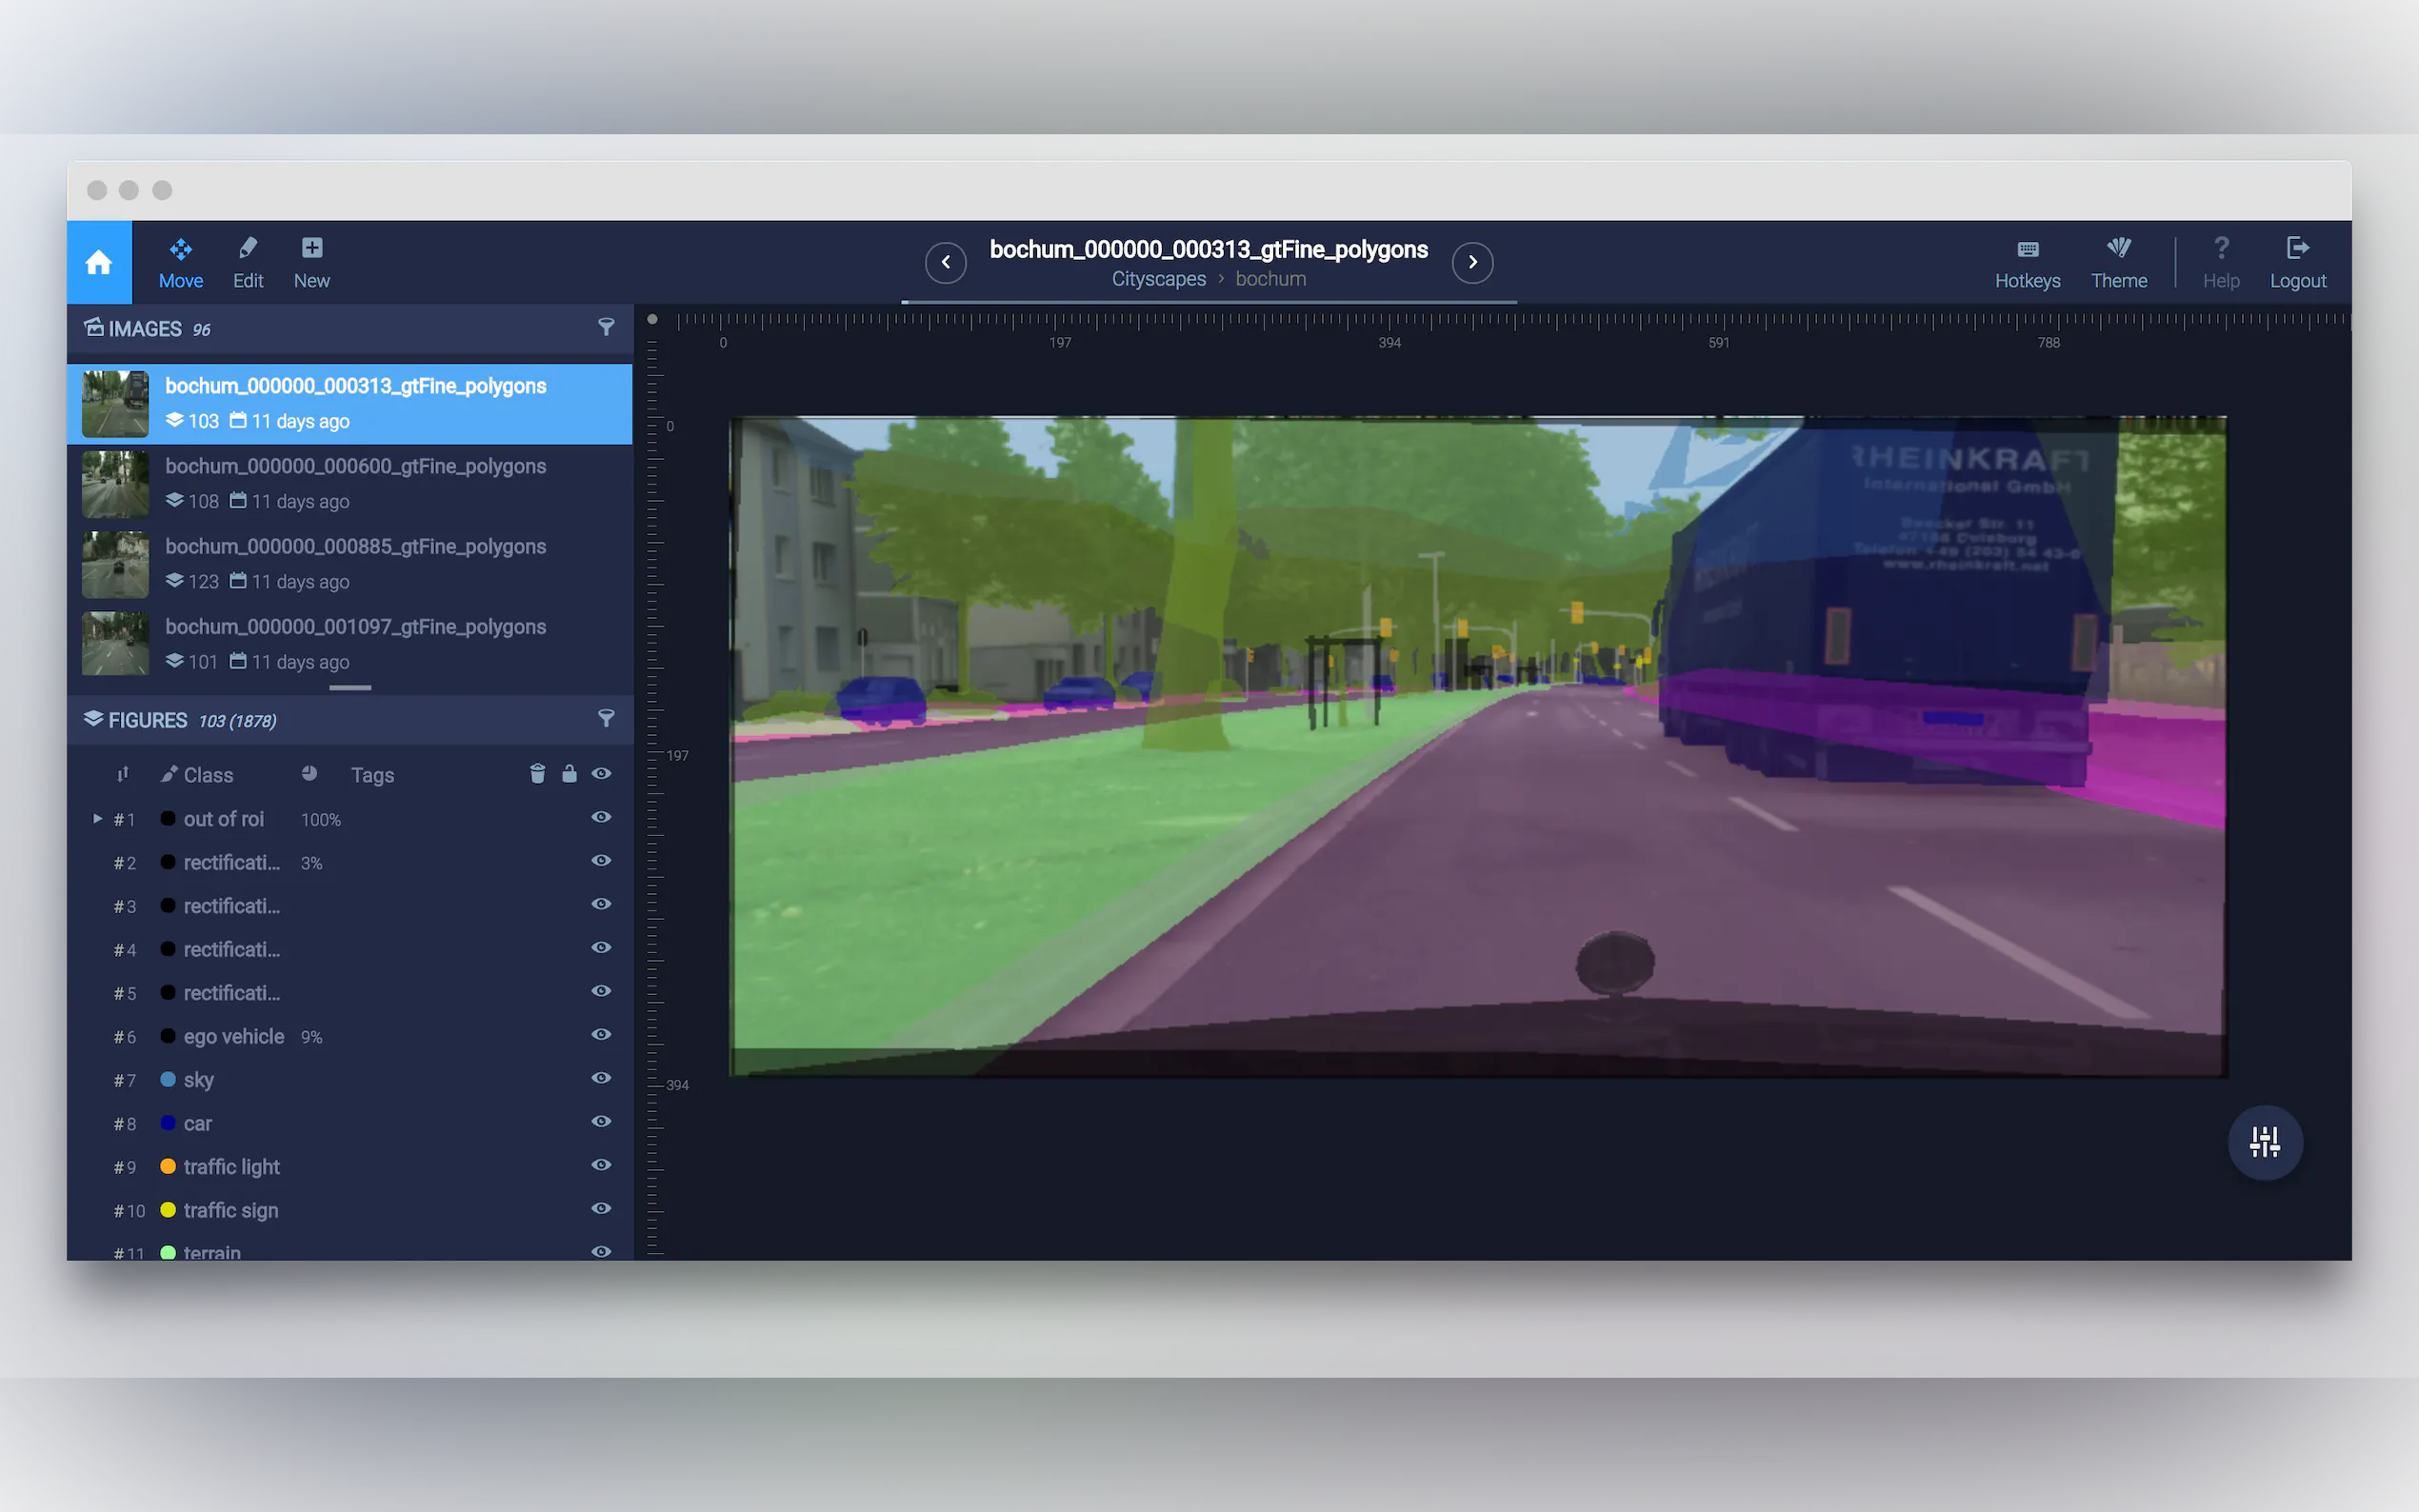2419x1512 pixels.
Task: Click the bochum breadcrumb link
Action: pos(1270,279)
